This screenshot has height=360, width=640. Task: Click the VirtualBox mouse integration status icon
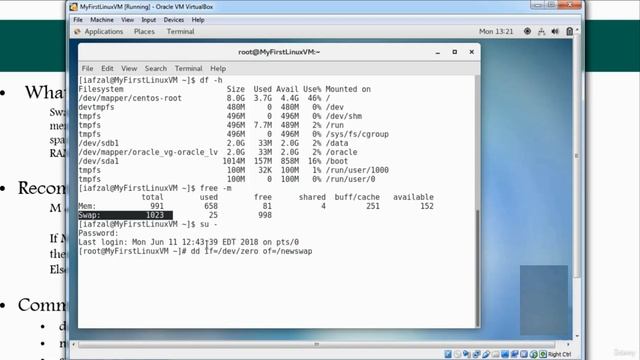click(533, 354)
